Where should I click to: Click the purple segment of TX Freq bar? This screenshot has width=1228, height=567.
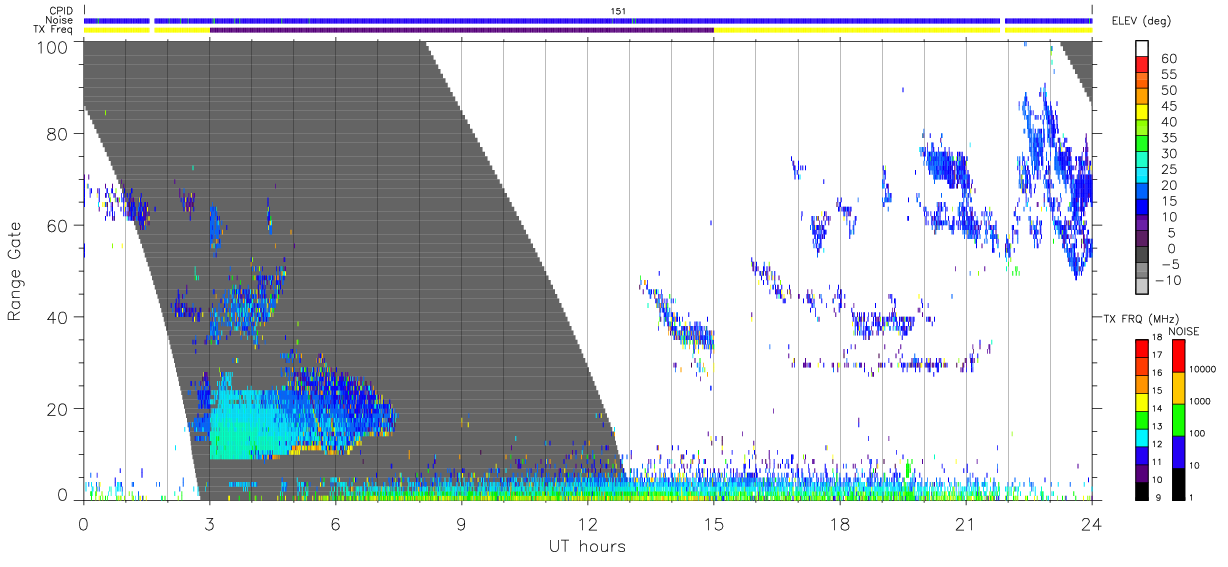coord(461,30)
